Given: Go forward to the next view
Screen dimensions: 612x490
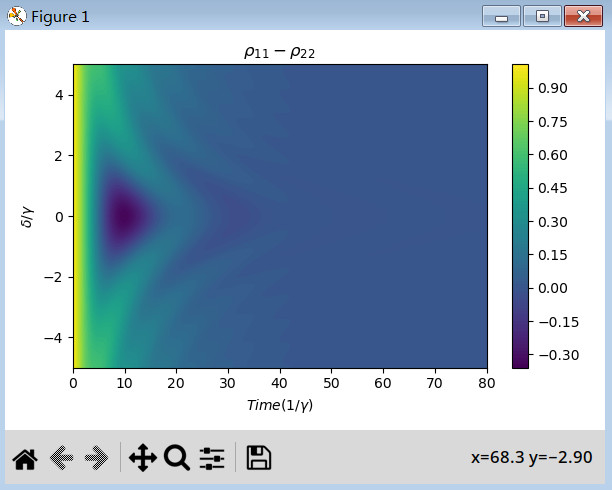Looking at the screenshot, I should pos(97,458).
